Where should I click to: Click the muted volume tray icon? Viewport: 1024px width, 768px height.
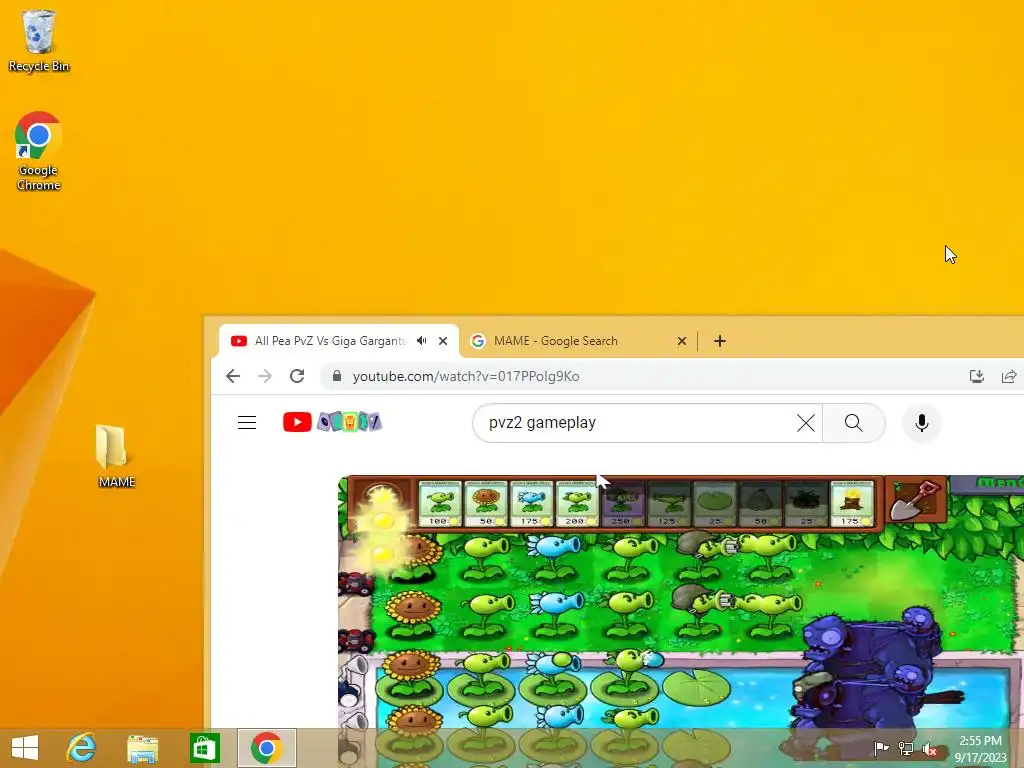tap(930, 748)
